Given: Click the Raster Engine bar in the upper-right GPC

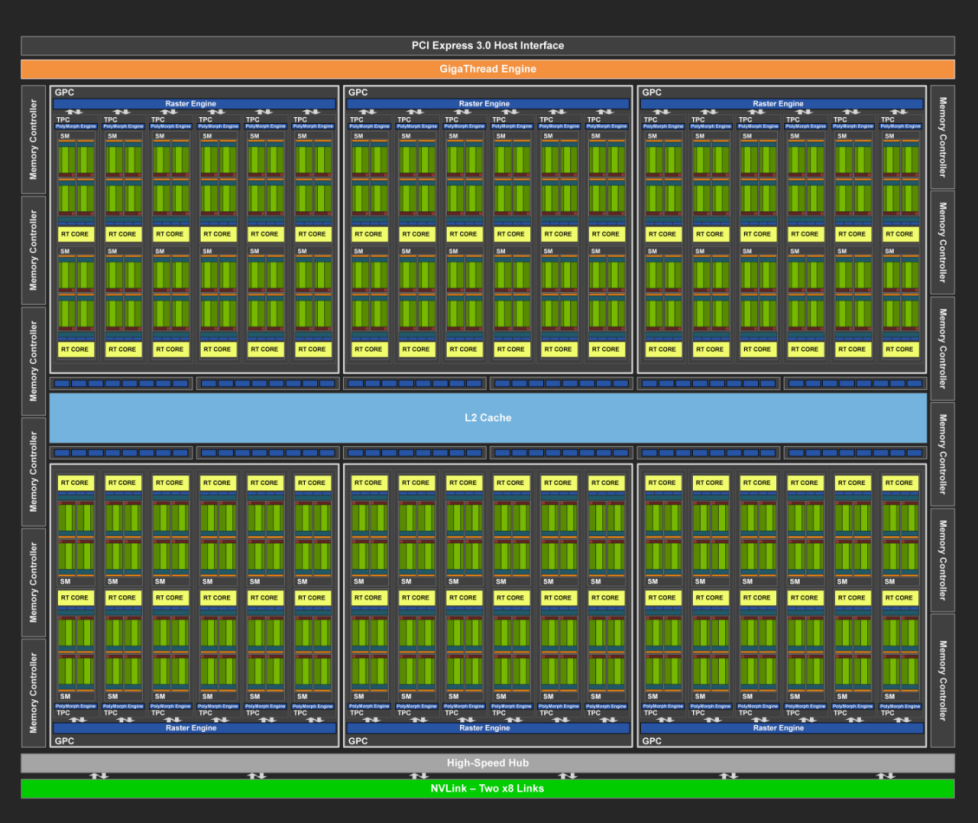Looking at the screenshot, I should pyautogui.click(x=782, y=104).
